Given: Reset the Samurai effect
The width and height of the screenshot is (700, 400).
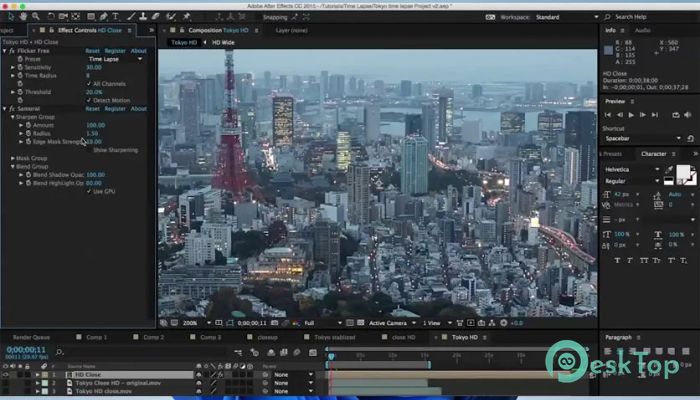Looking at the screenshot, I should coord(92,108).
